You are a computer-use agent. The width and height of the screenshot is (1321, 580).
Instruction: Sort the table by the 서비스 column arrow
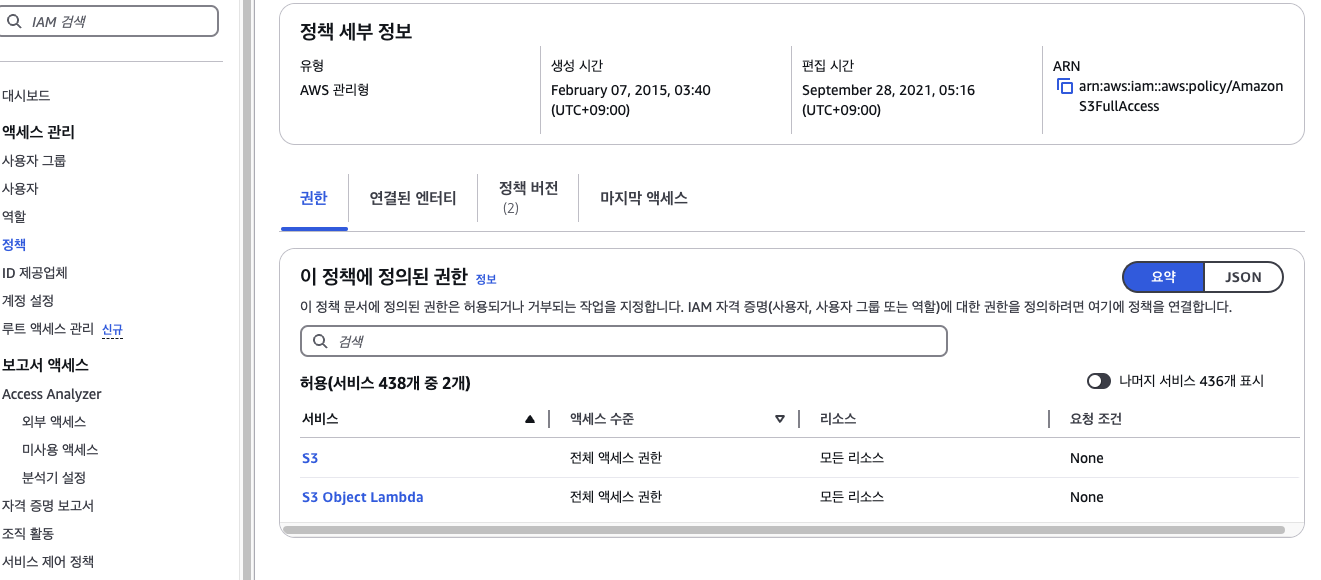click(x=530, y=419)
